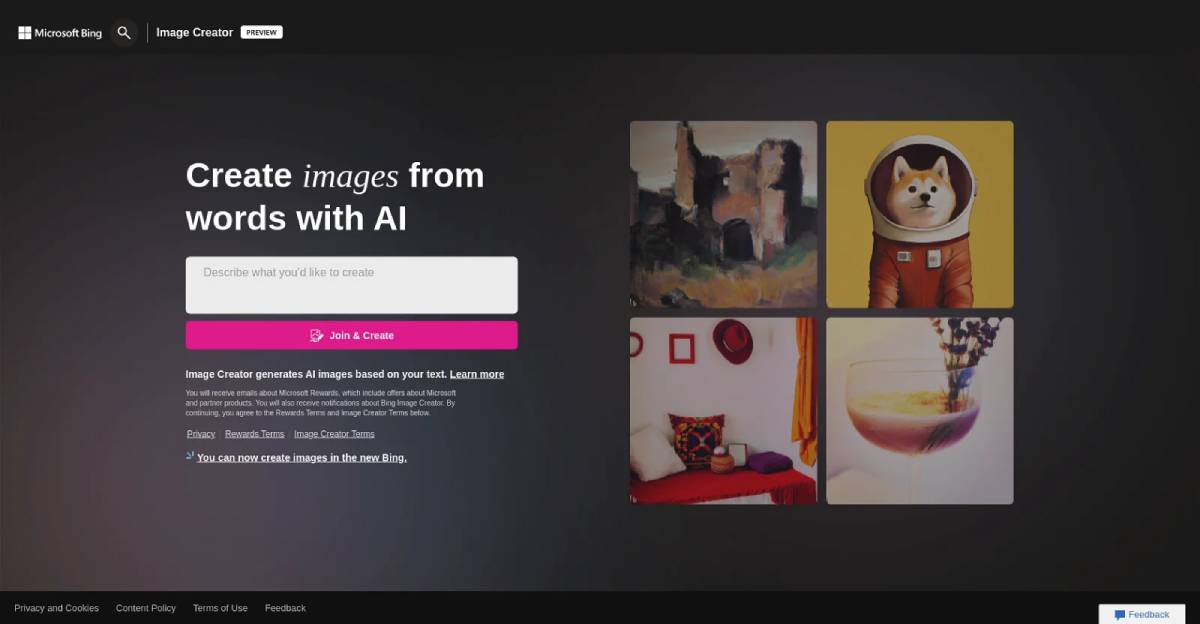Screen dimensions: 1200x624
Task: Click the Feedback button with chat icon
Action: click(x=1141, y=614)
